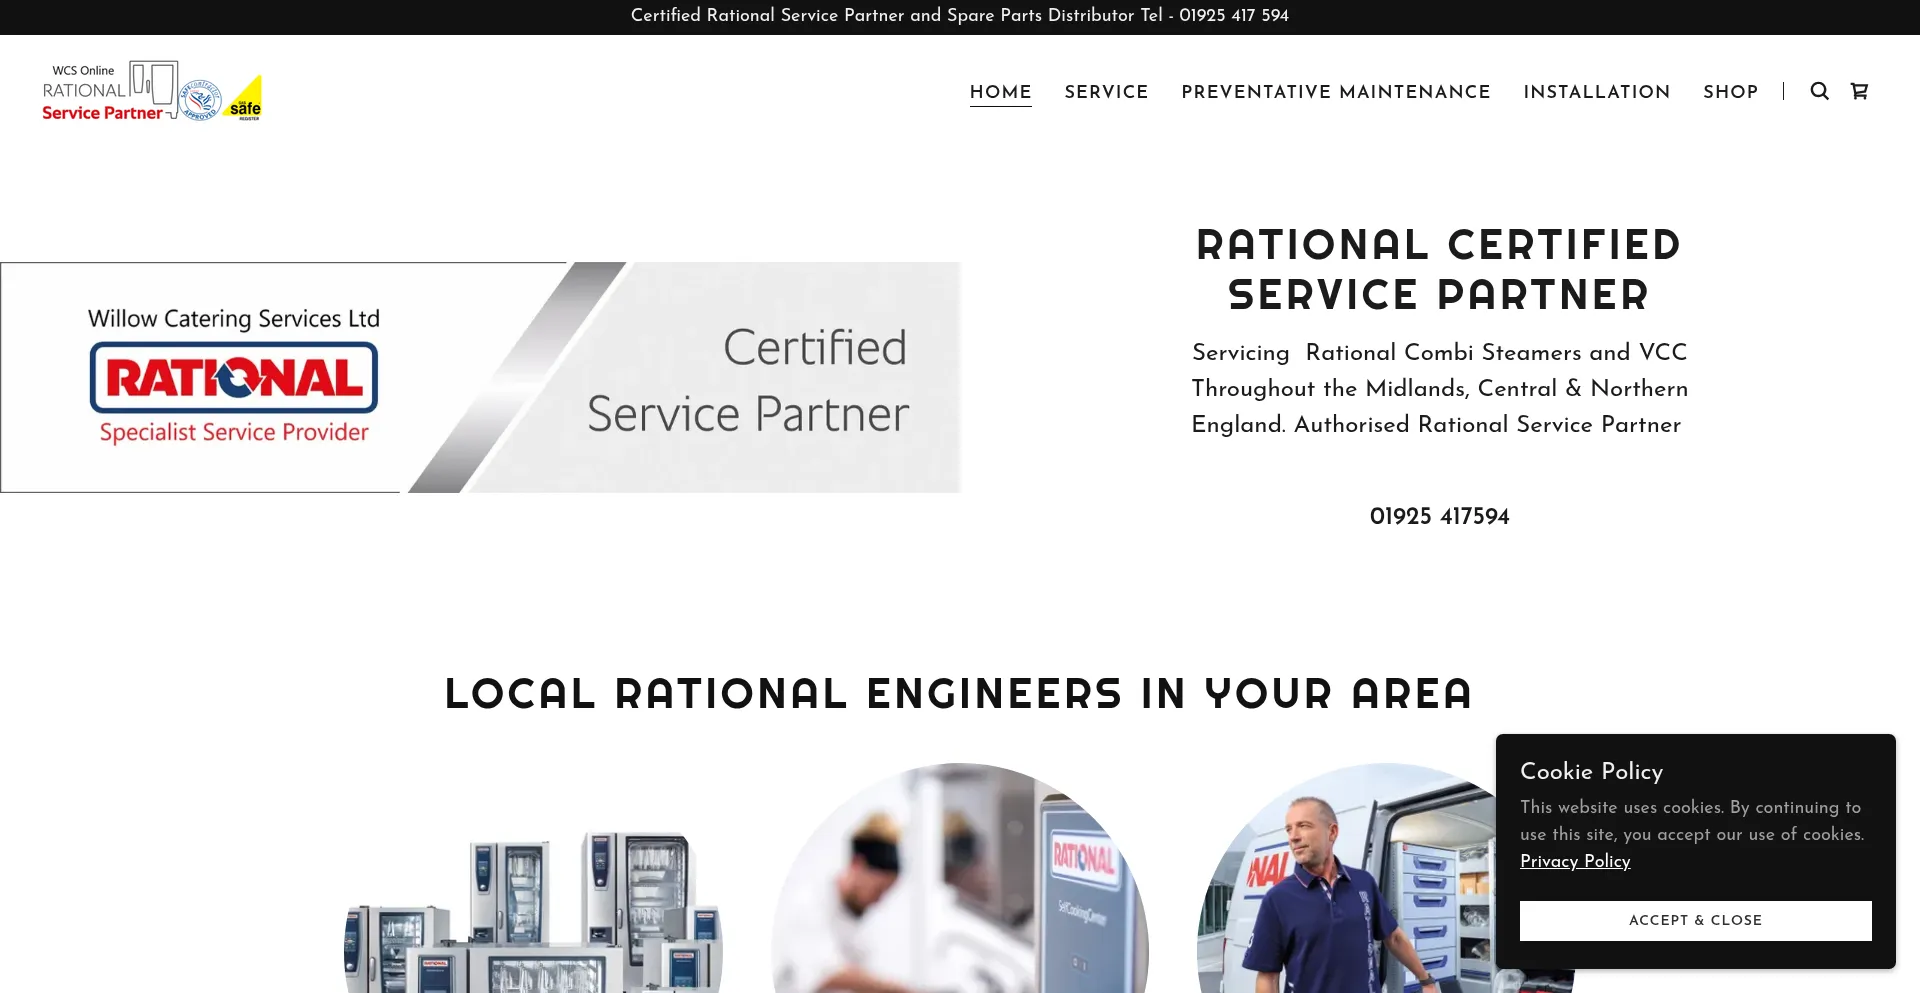Open the Service menu item
Viewport: 1920px width, 993px height.
pyautogui.click(x=1106, y=92)
